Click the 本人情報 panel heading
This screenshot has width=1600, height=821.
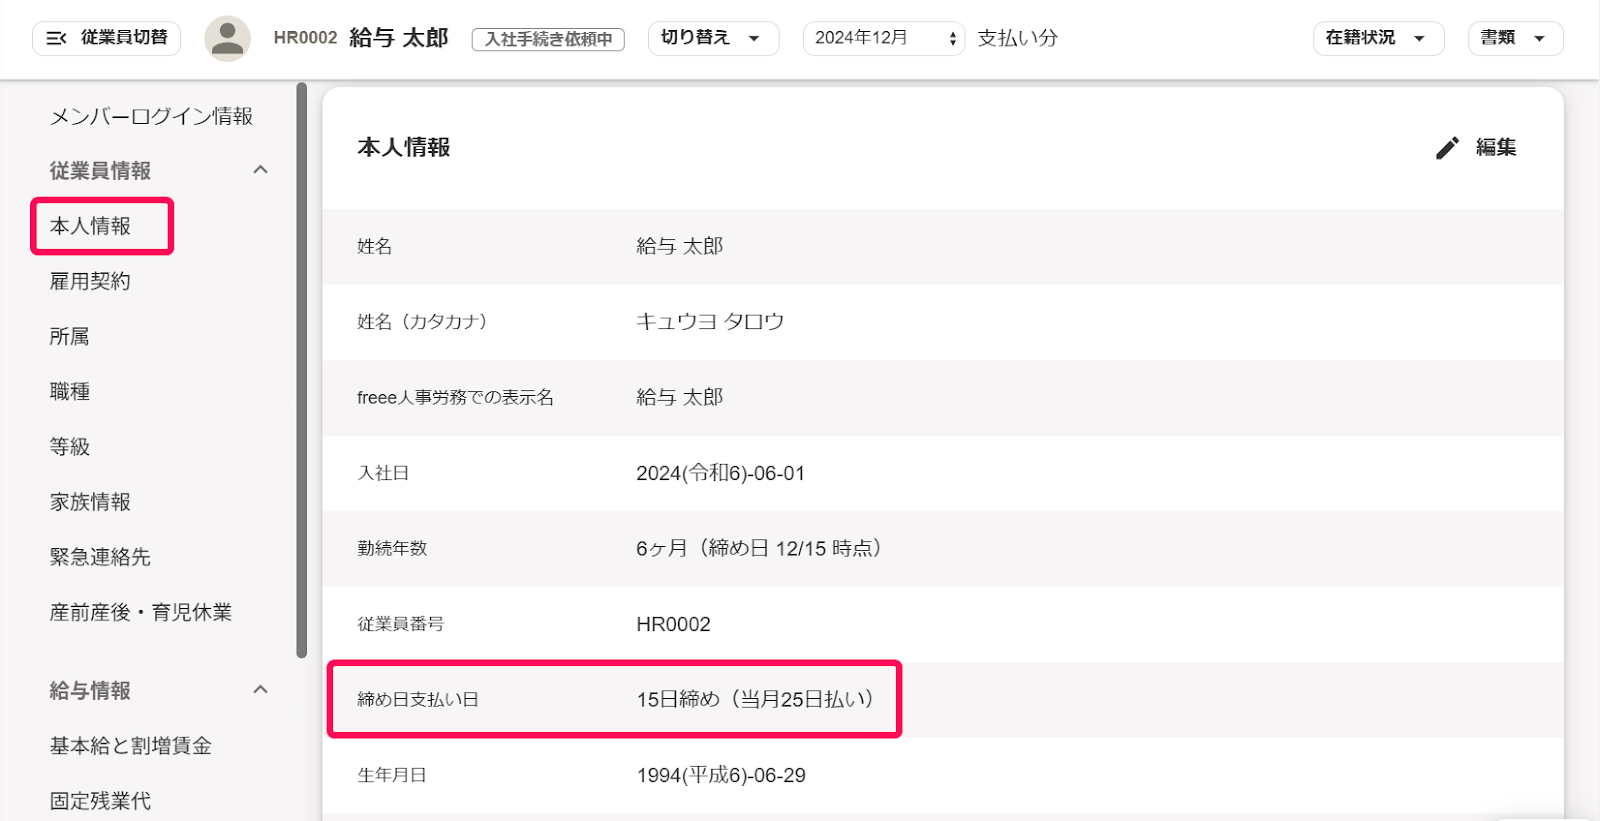click(404, 147)
